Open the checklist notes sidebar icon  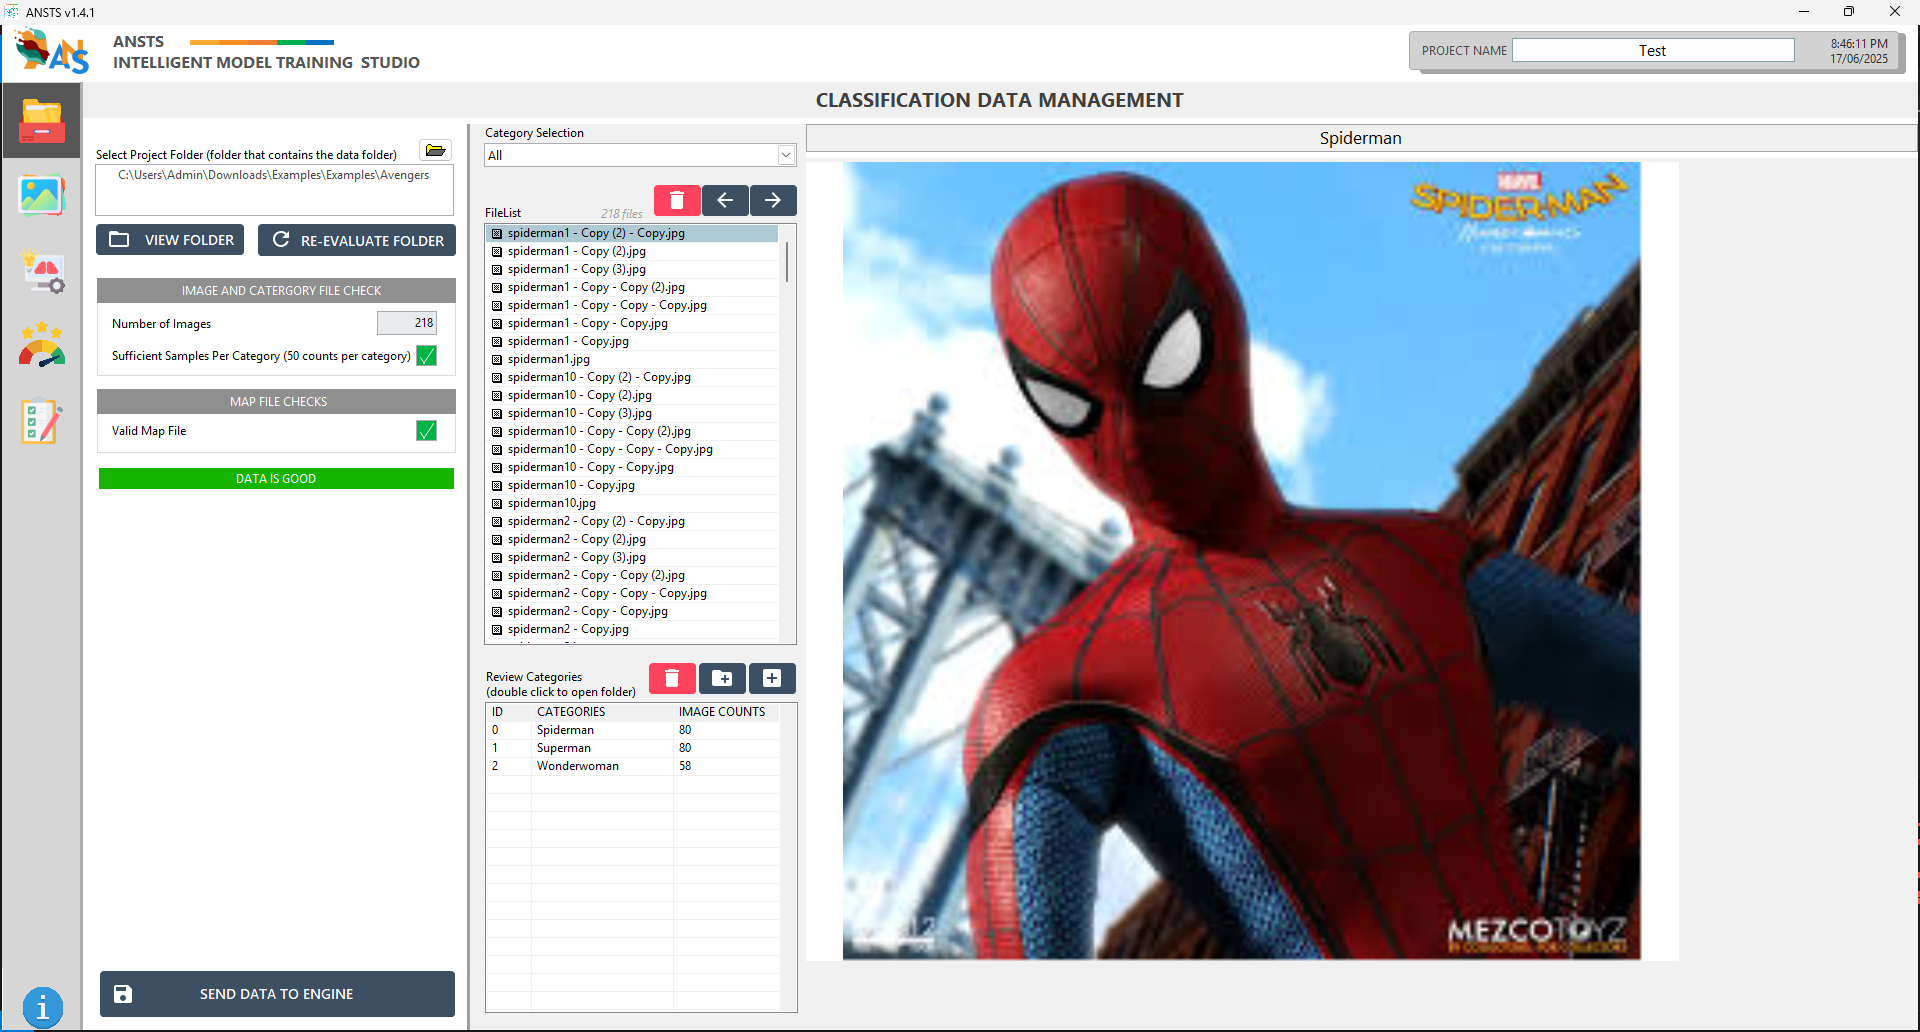click(x=41, y=422)
